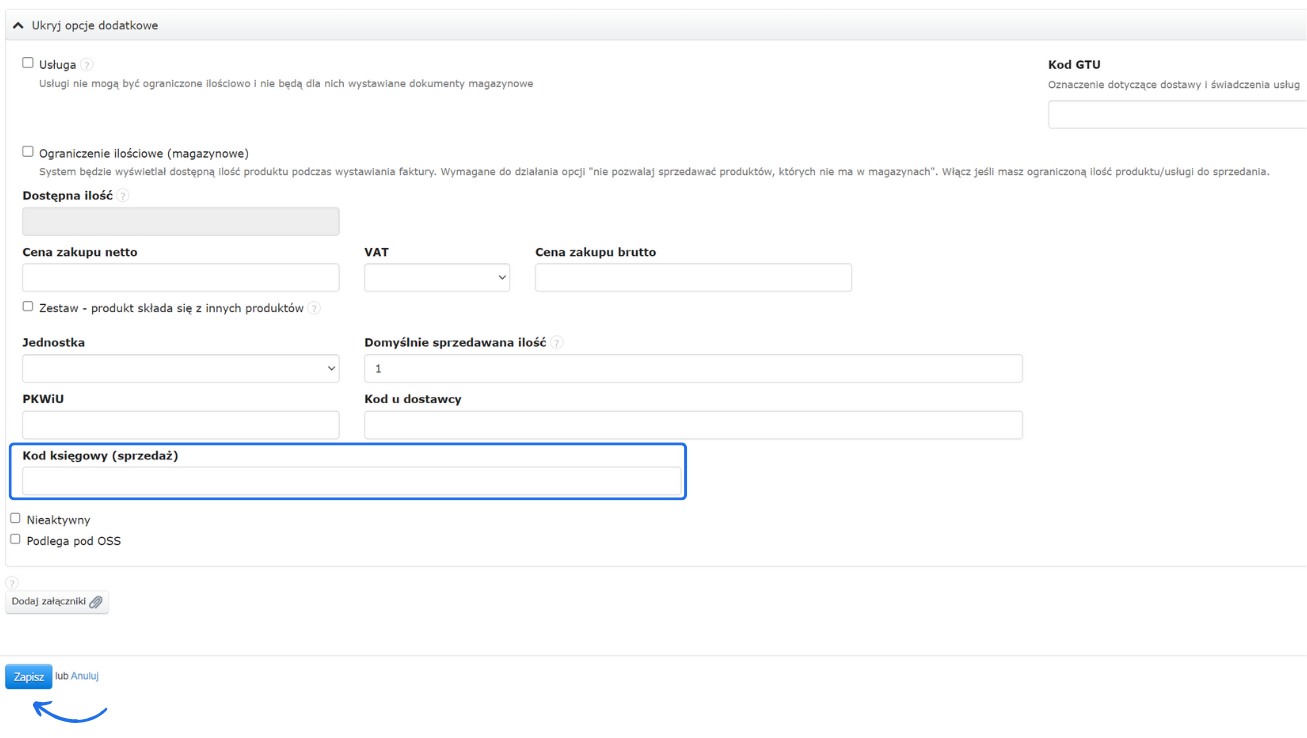Click help icon next to Zestaw option
The height and width of the screenshot is (738, 1307).
pyautogui.click(x=314, y=309)
